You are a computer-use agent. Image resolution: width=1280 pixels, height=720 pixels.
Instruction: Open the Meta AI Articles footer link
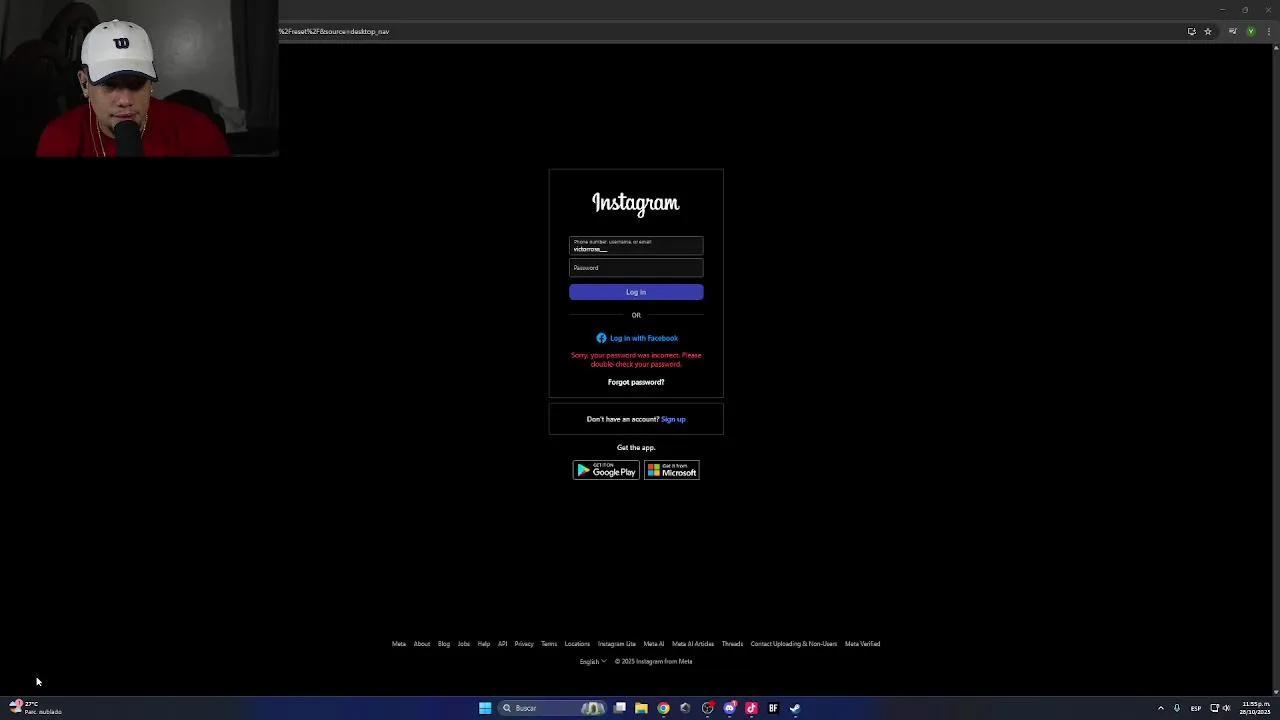tap(693, 644)
